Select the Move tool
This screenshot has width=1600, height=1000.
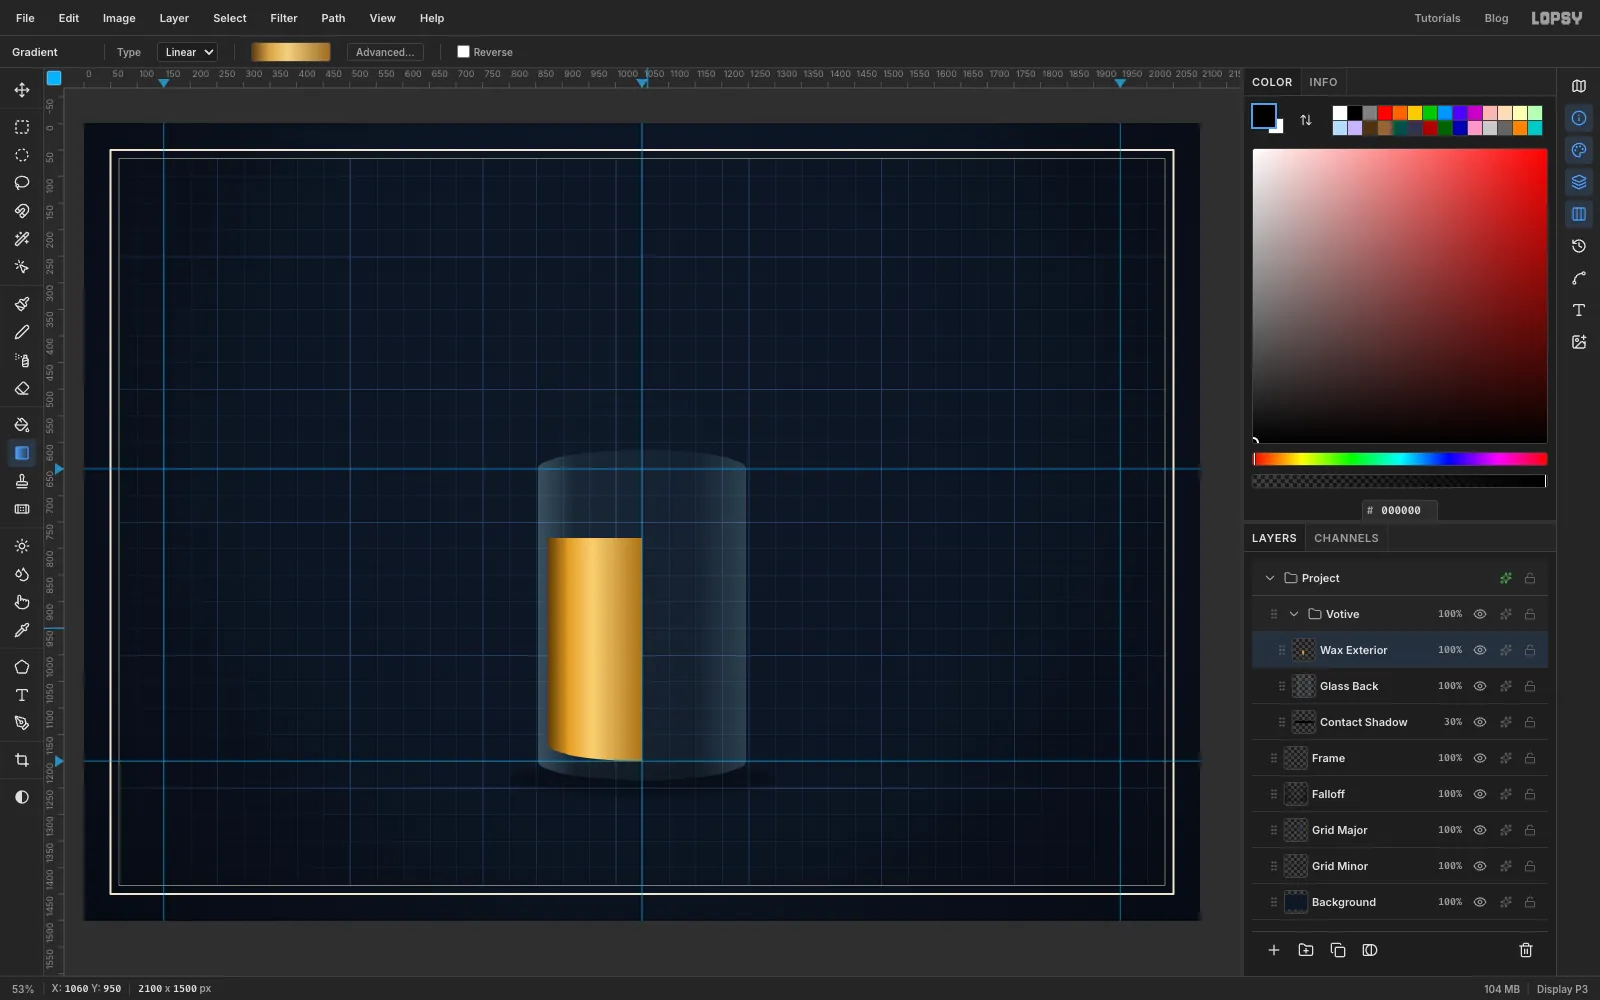point(22,90)
